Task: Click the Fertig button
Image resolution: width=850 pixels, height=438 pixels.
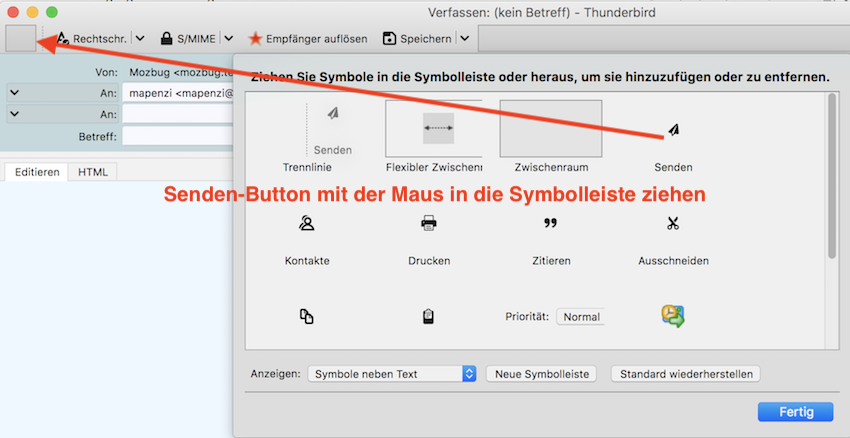Action: click(795, 412)
